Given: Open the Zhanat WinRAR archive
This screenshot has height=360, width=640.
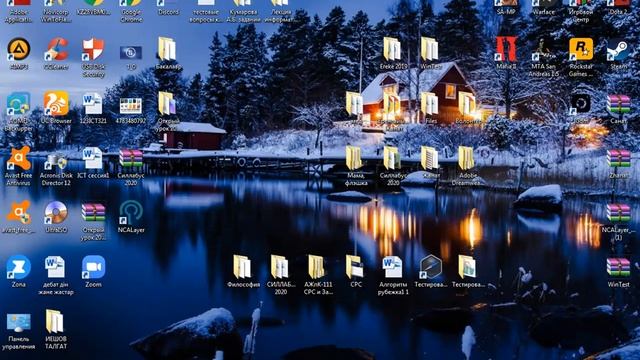Looking at the screenshot, I should pyautogui.click(x=618, y=159).
